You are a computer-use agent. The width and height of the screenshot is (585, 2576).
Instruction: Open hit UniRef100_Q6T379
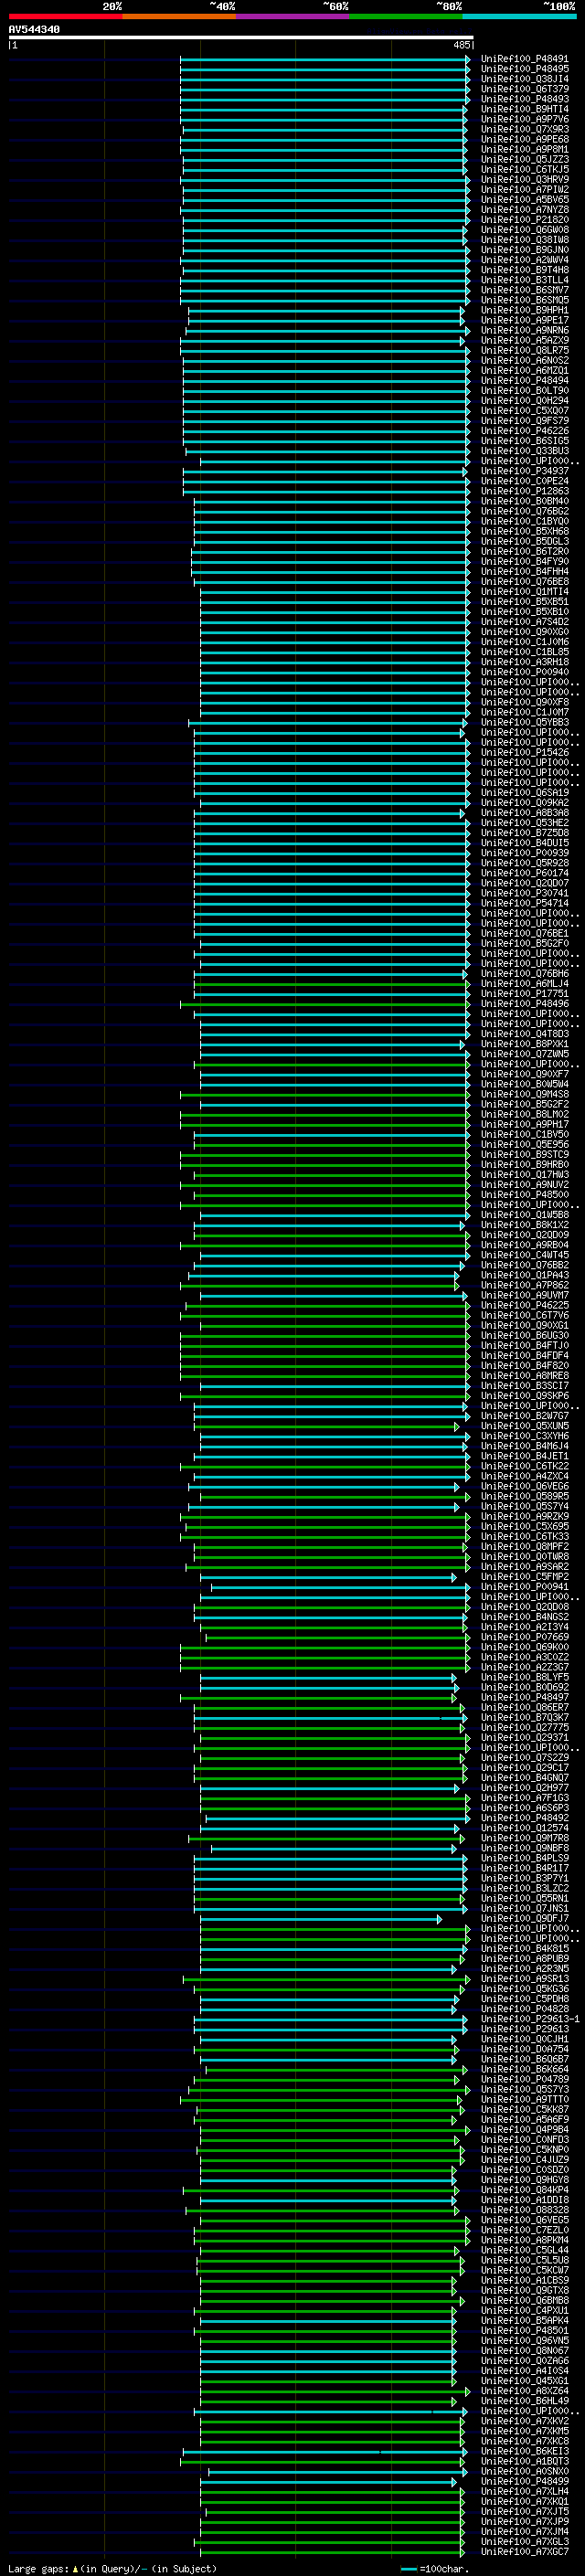tap(524, 89)
